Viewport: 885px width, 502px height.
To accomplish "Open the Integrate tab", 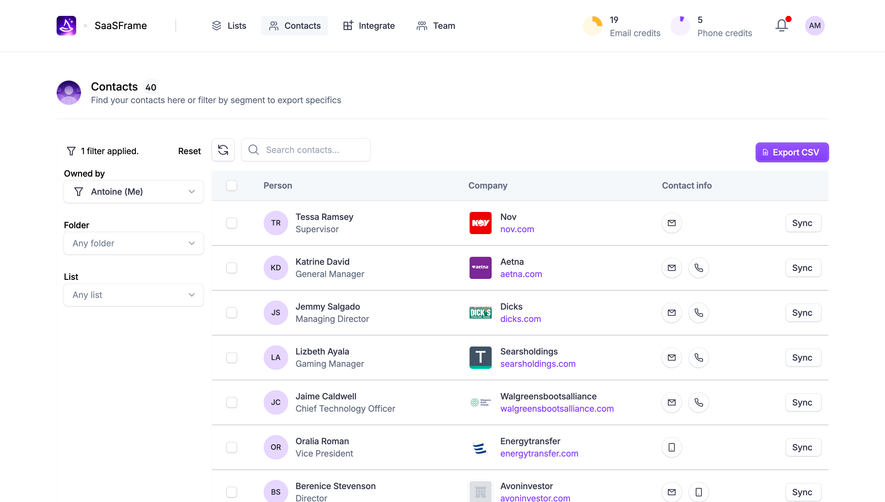I will (369, 25).
